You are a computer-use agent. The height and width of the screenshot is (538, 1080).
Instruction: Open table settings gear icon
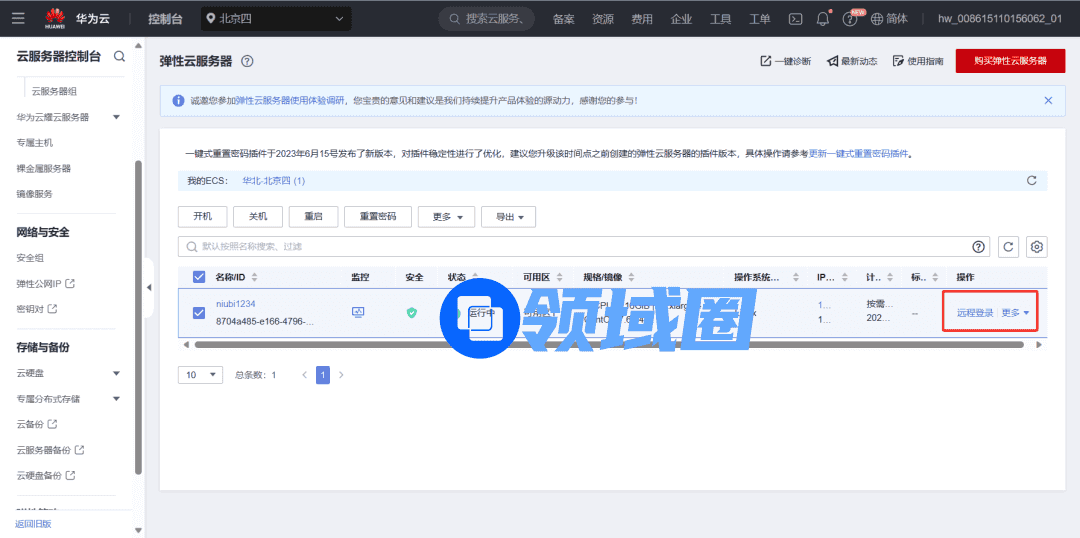(1037, 246)
